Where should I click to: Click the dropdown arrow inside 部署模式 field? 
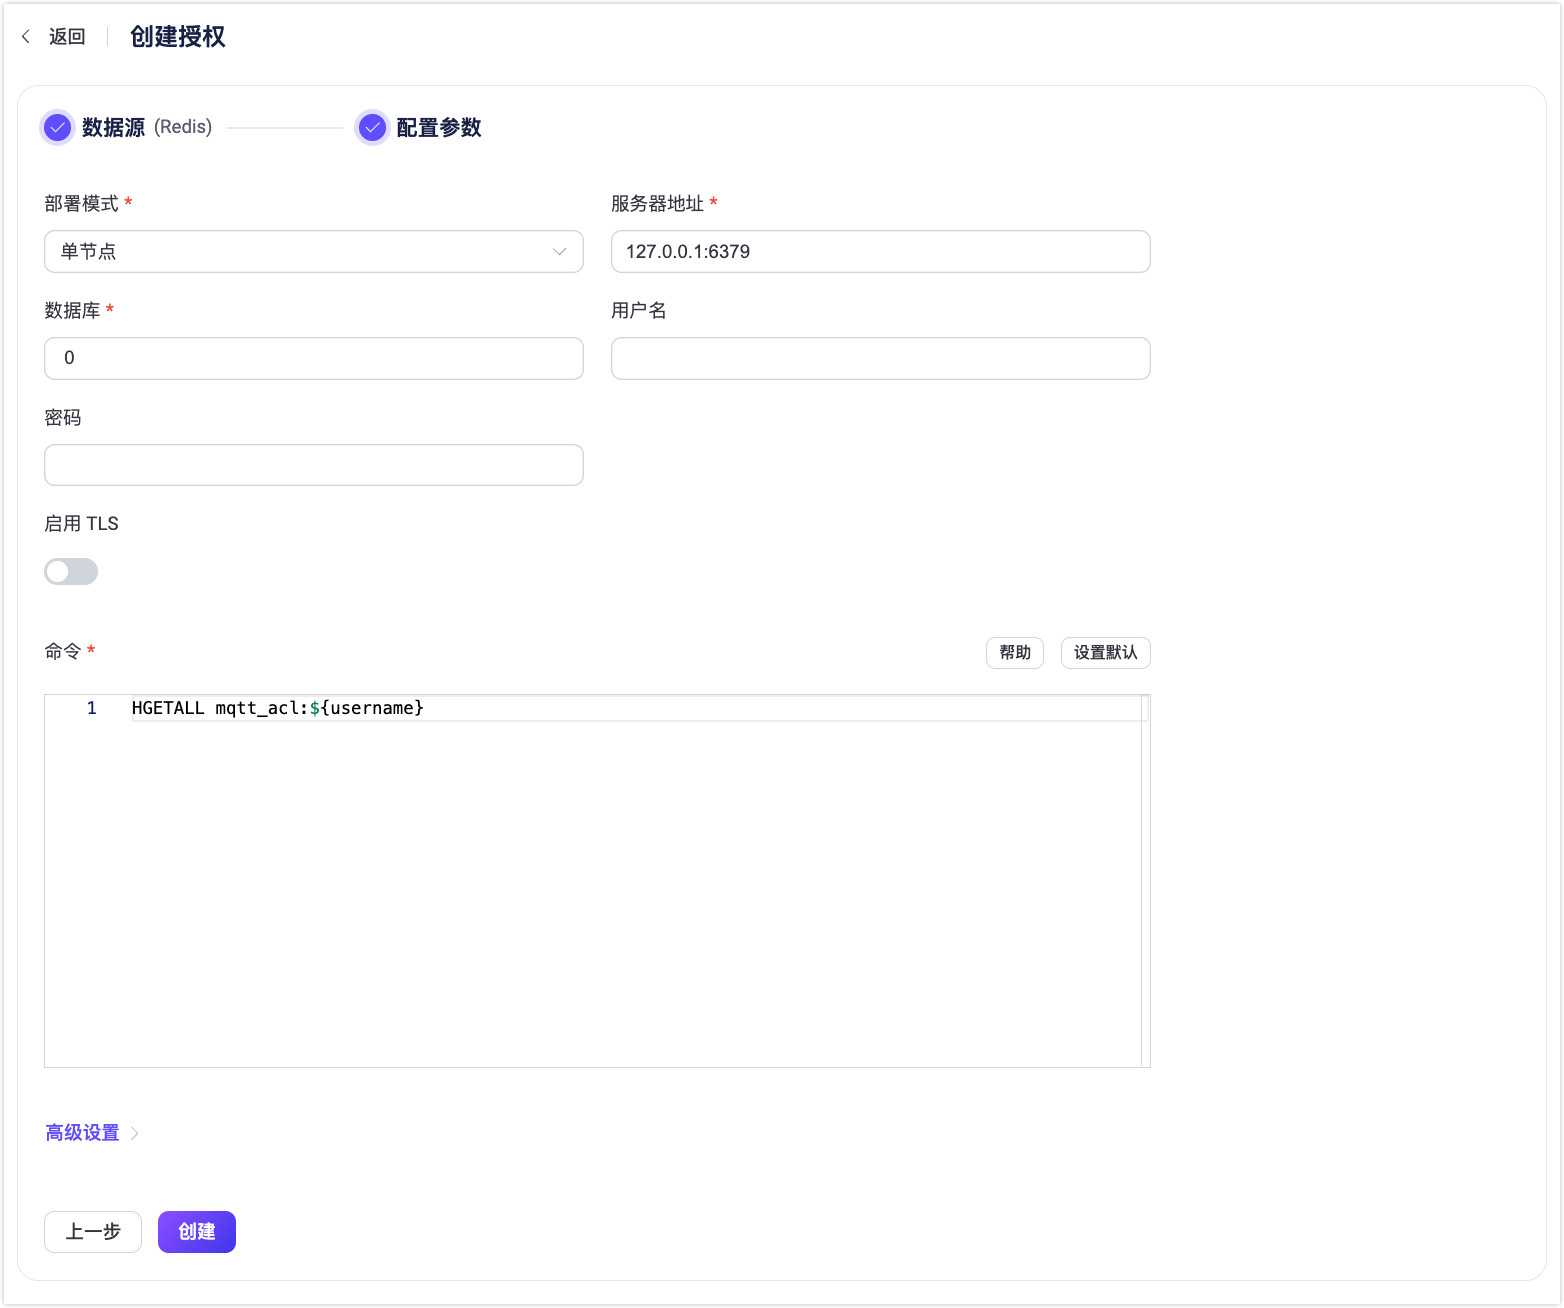pyautogui.click(x=559, y=252)
